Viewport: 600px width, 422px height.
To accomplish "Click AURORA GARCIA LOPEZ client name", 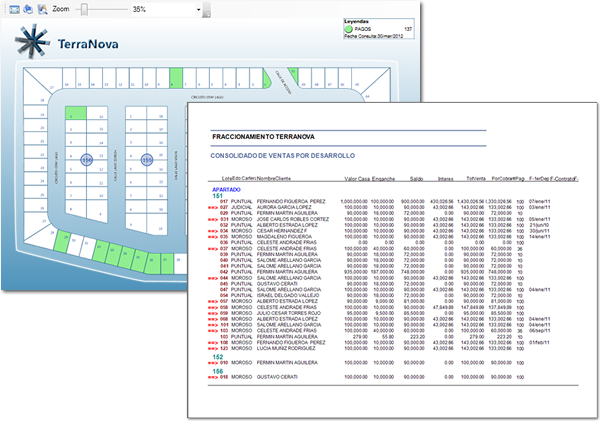I will click(x=284, y=207).
